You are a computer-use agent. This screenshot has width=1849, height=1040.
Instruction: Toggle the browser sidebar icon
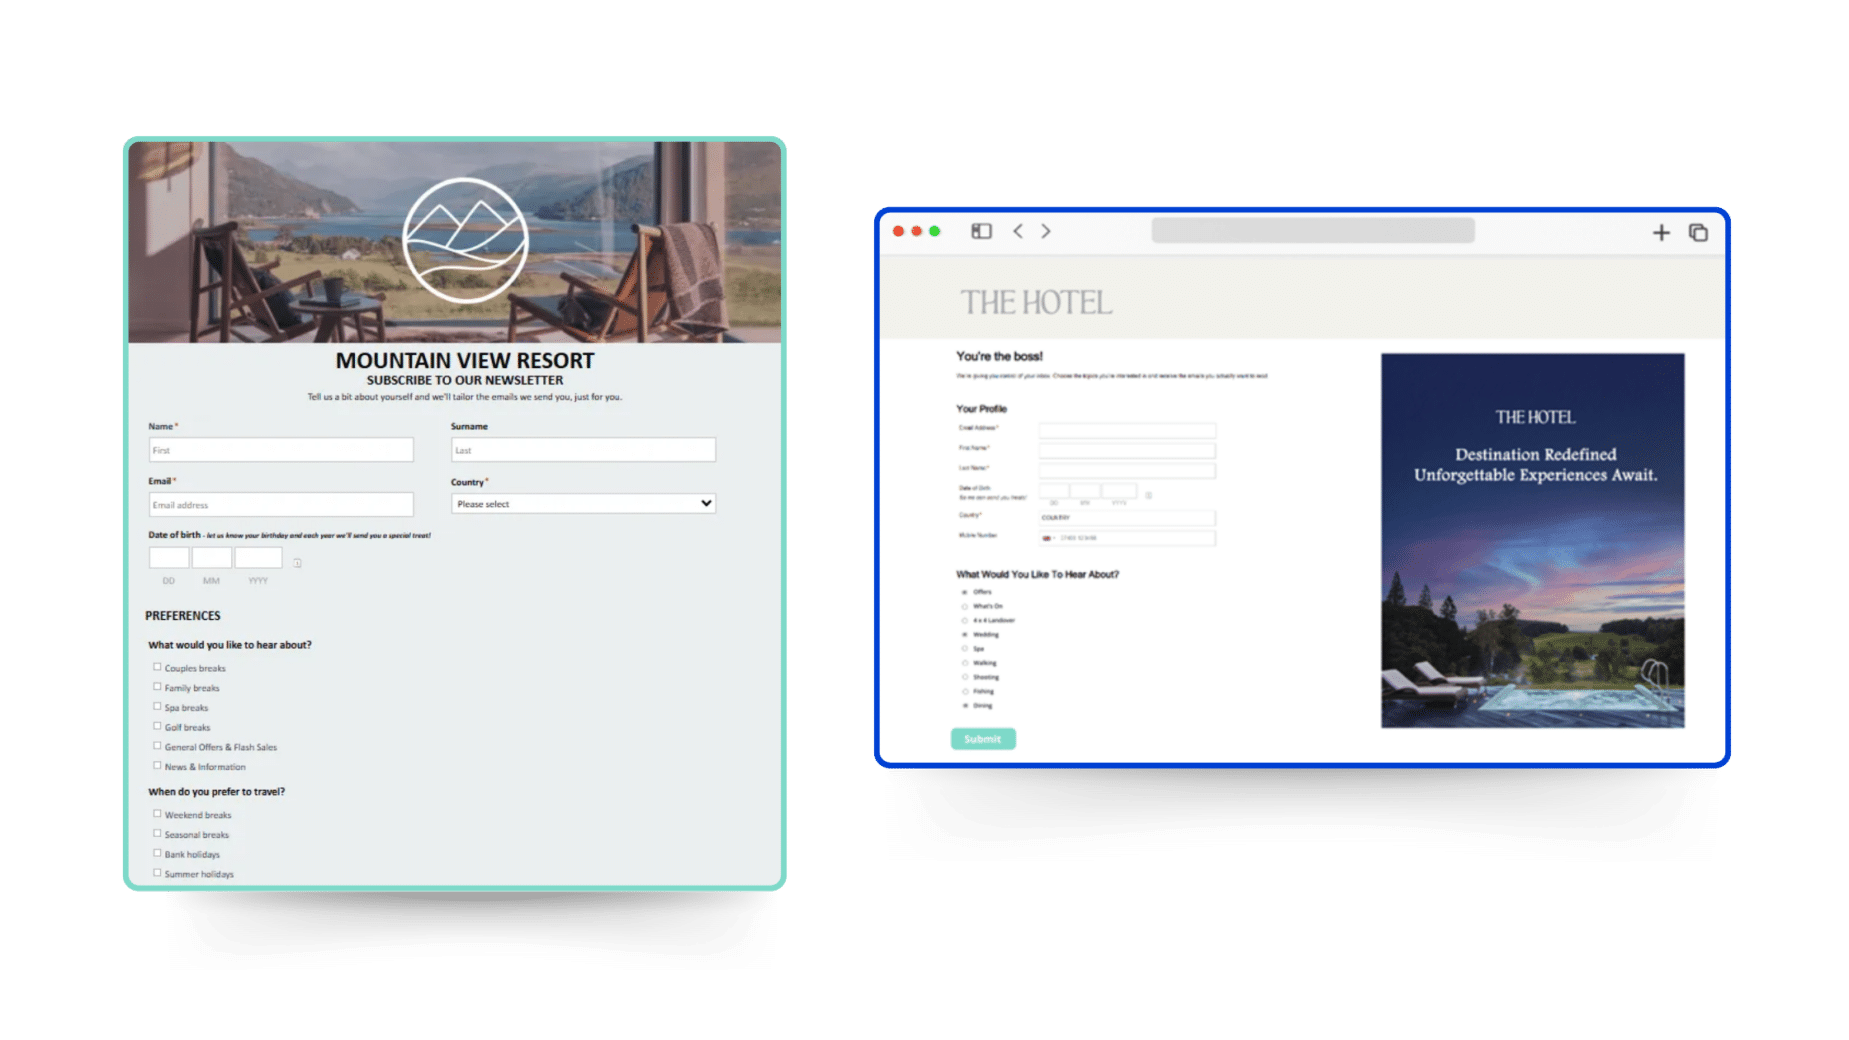(x=981, y=231)
